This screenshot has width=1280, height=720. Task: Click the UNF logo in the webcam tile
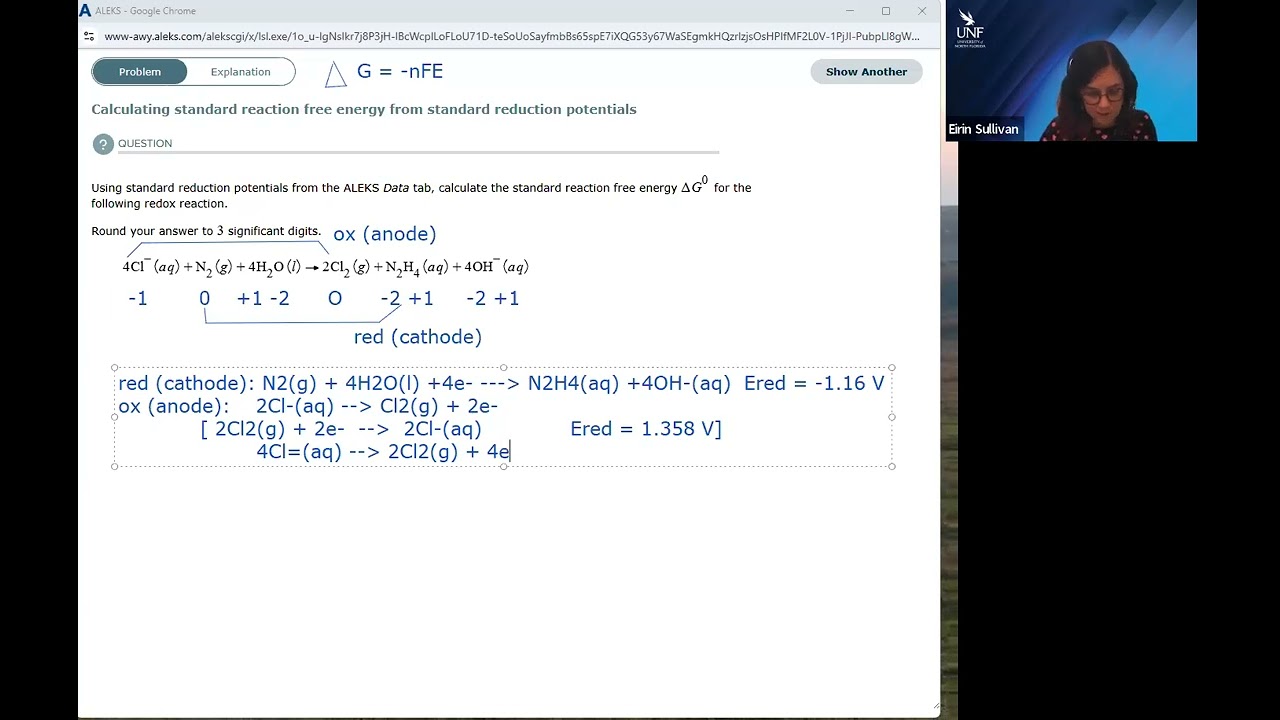pos(970,29)
